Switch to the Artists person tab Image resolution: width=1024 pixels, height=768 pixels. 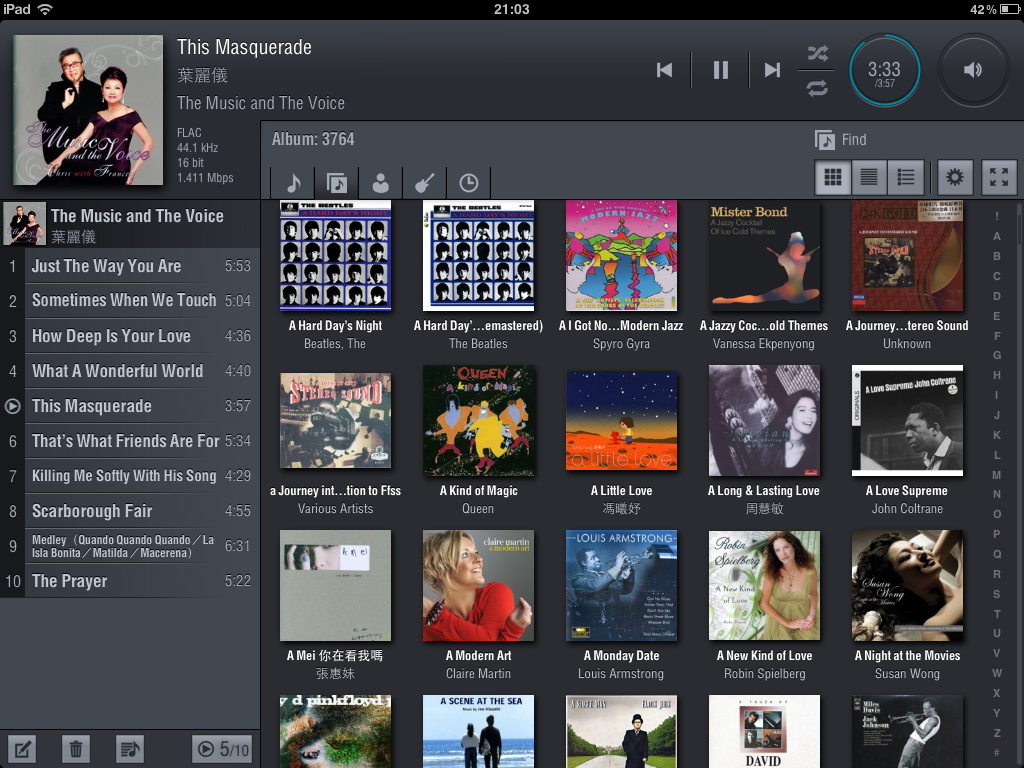(x=380, y=183)
